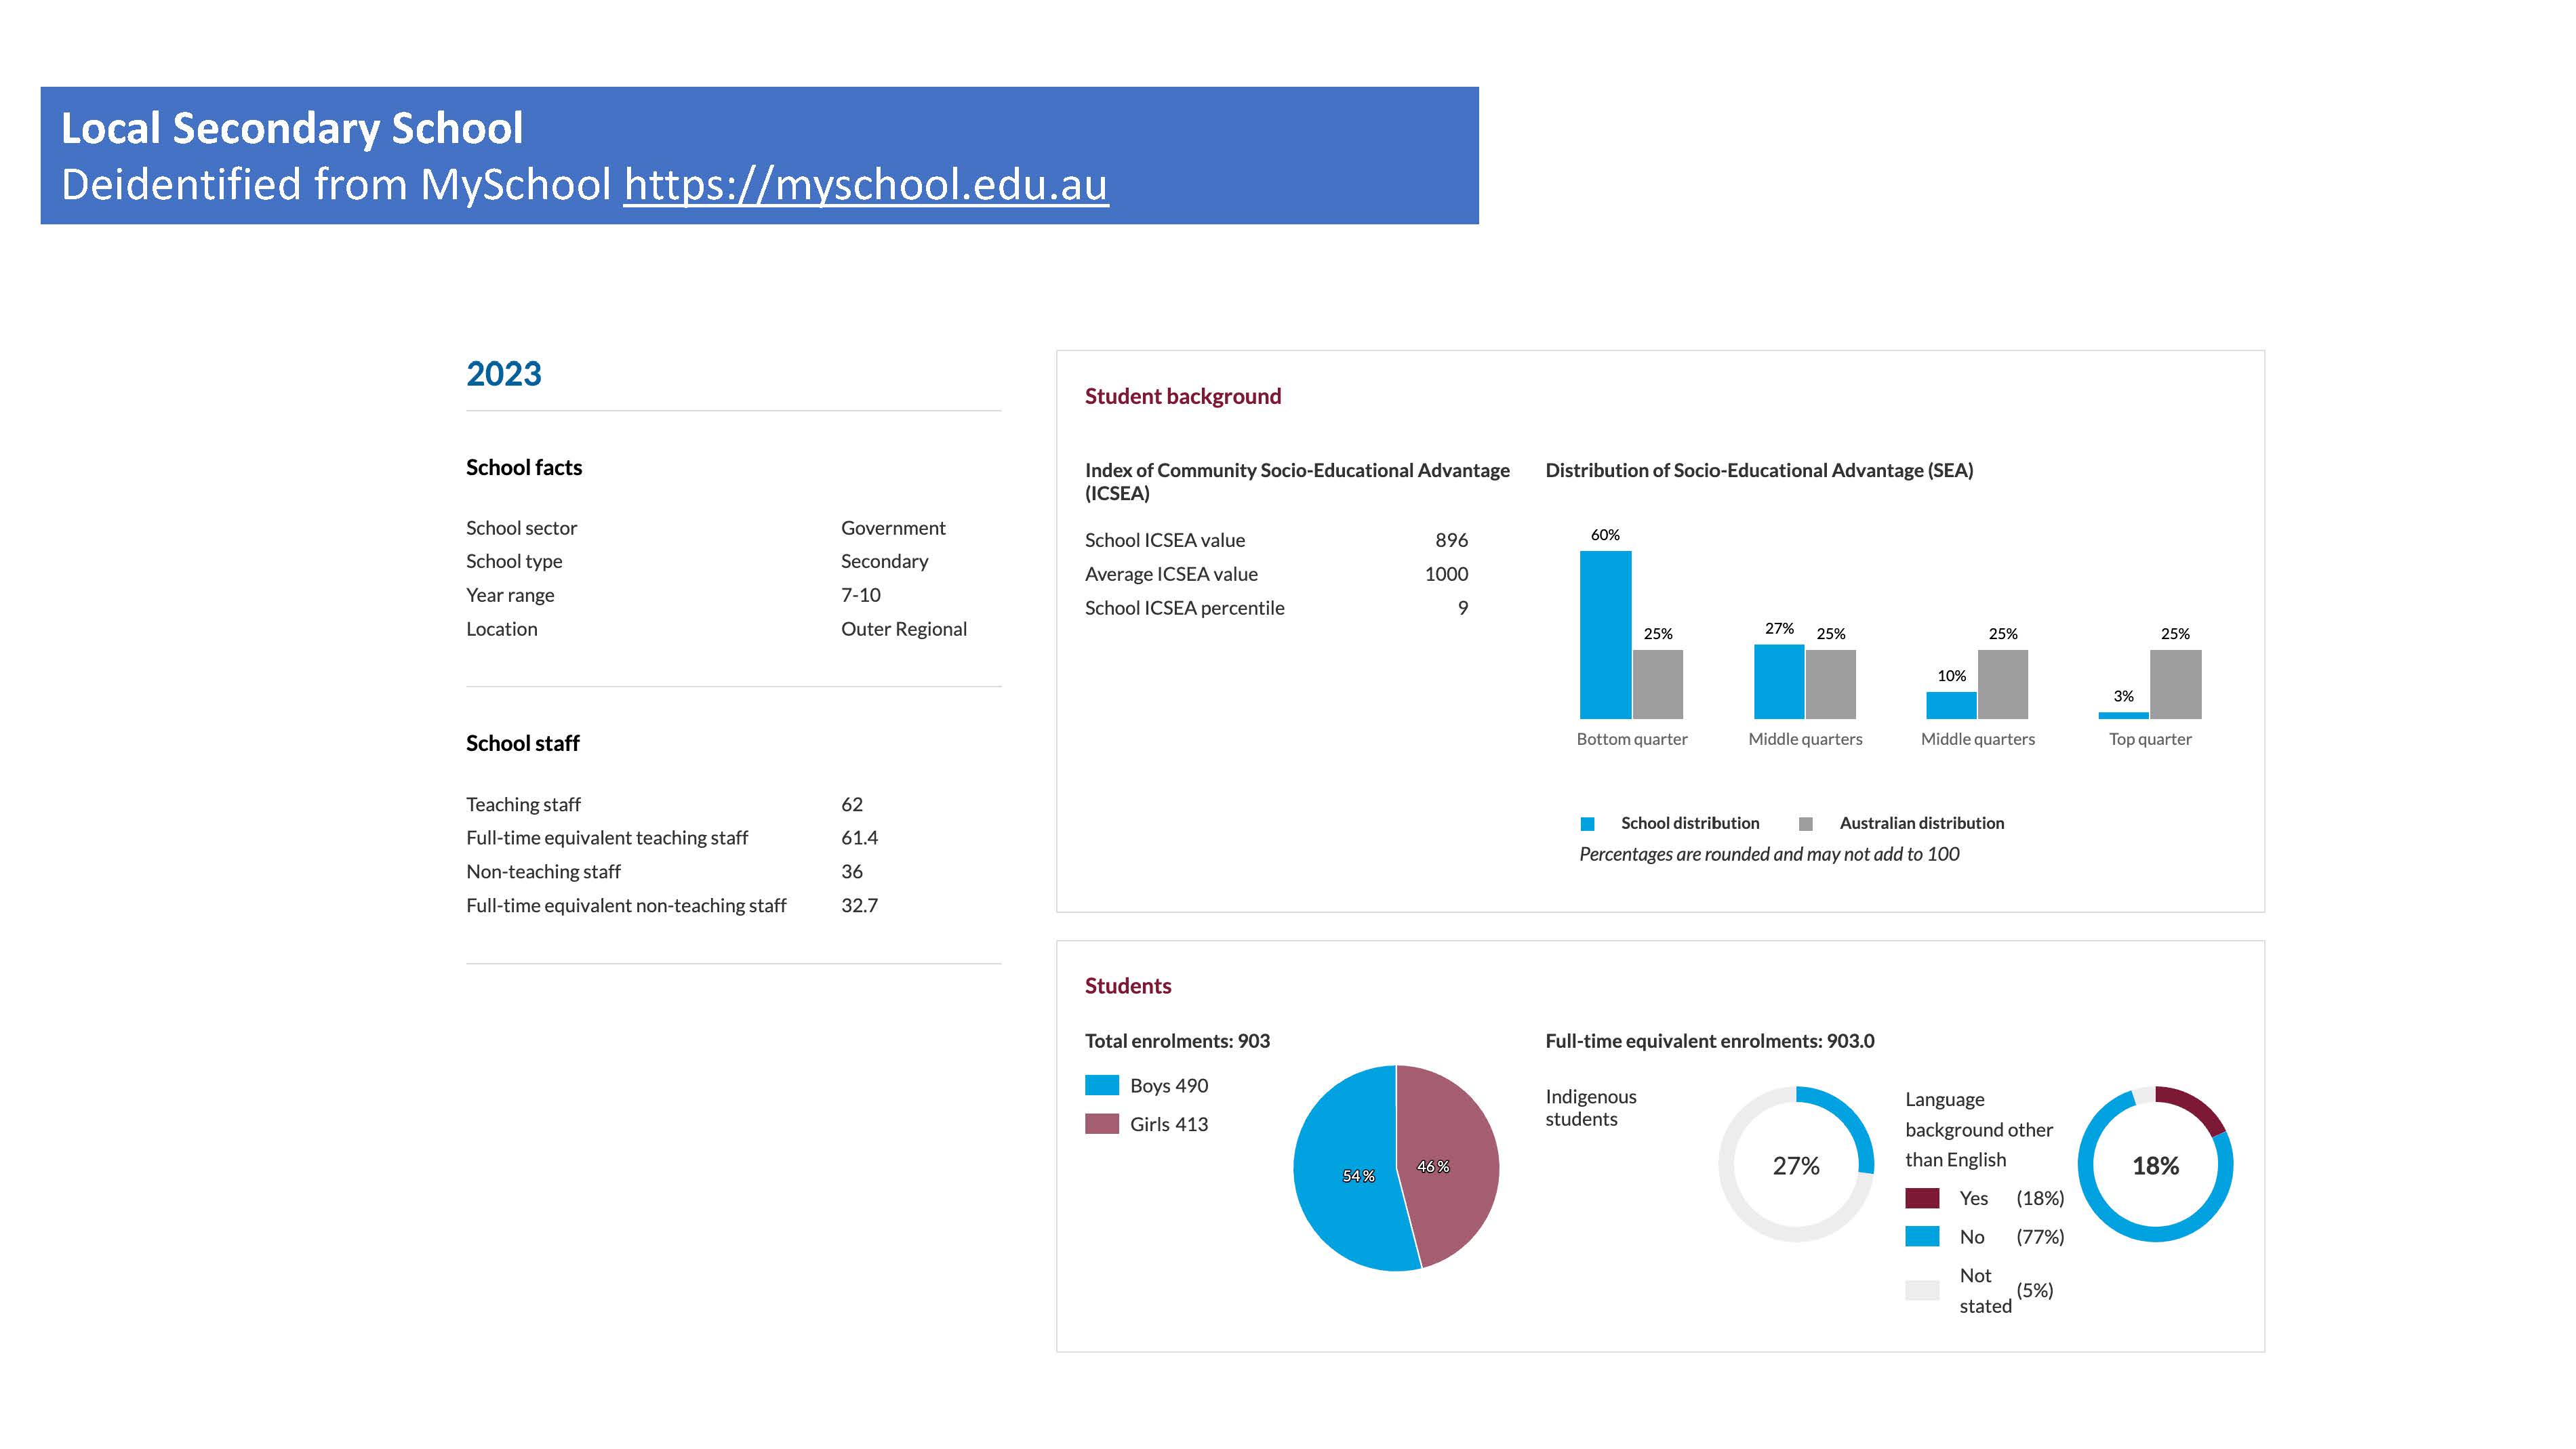
Task: Click the School distribution legend square
Action: tap(1587, 824)
